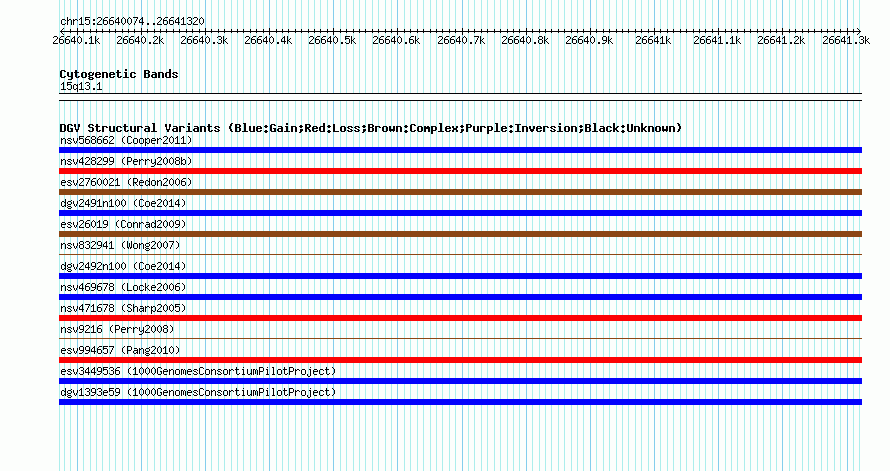Screen dimensions: 890x471
Task: Select the dgv2492n100 (Coe2014) blue bar
Action: tap(460, 276)
